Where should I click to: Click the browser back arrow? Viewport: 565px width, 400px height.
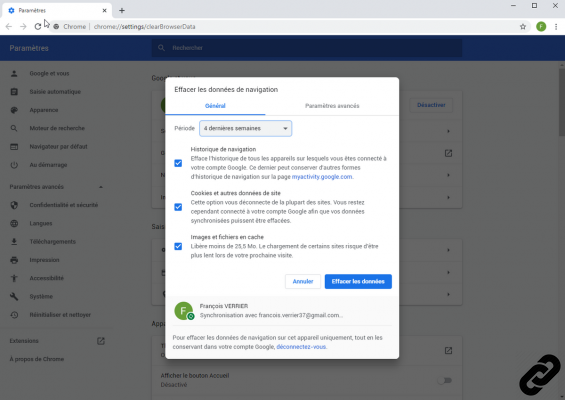[x=9, y=27]
